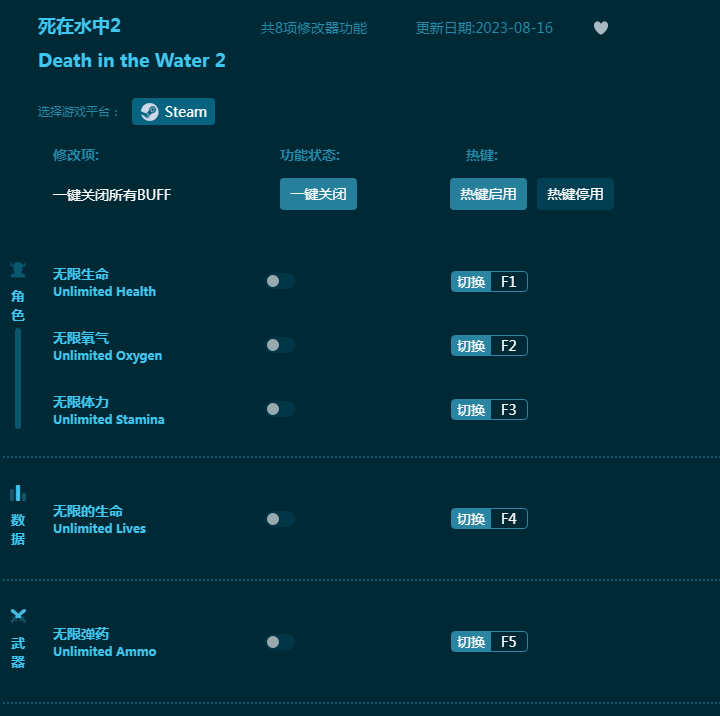Click the F3 hotkey field

point(508,410)
